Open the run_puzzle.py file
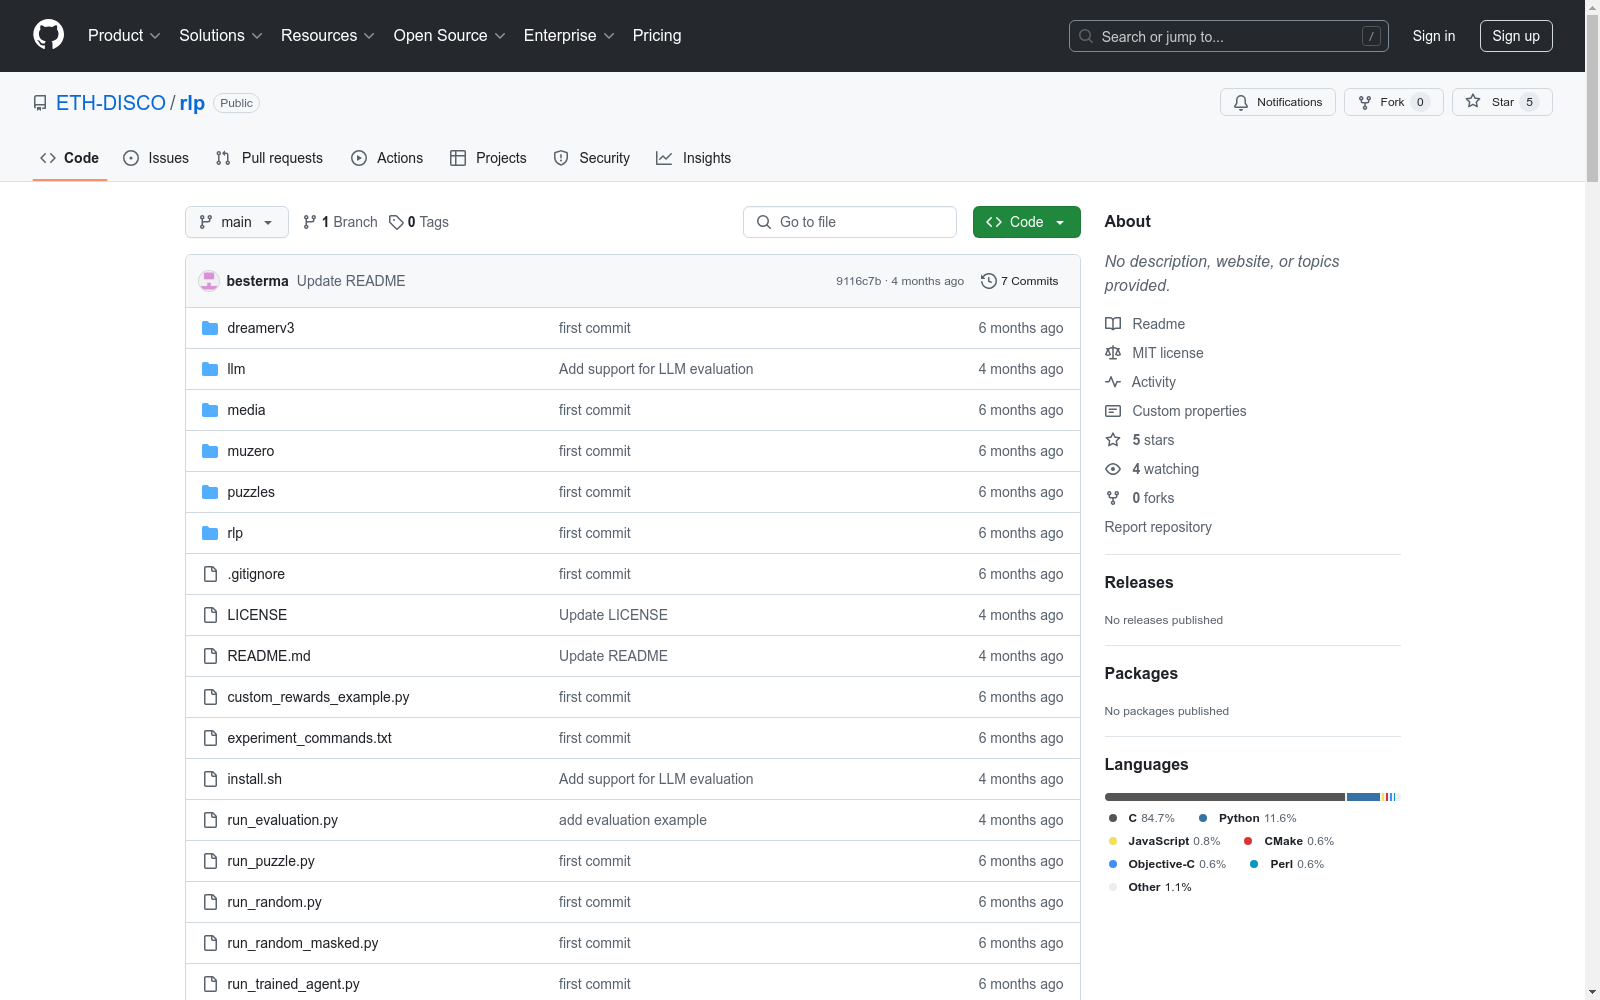The image size is (1600, 1000). coord(271,861)
